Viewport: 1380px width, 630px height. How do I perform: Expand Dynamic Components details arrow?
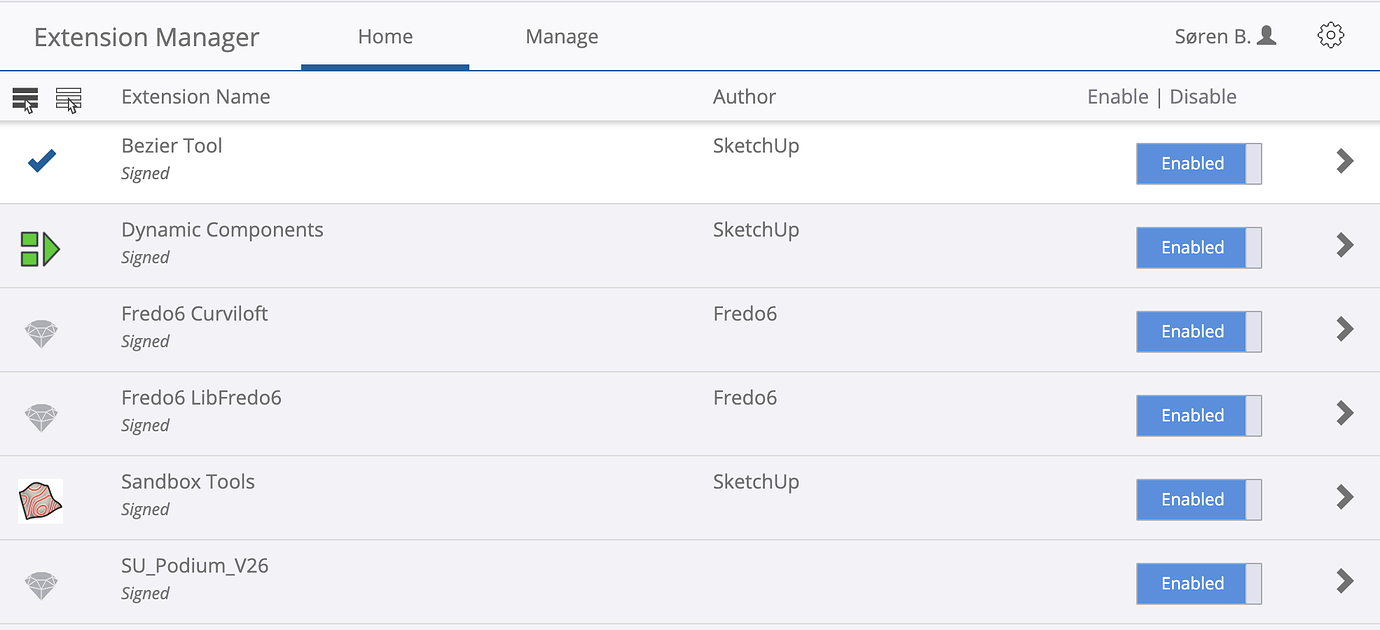[1345, 245]
